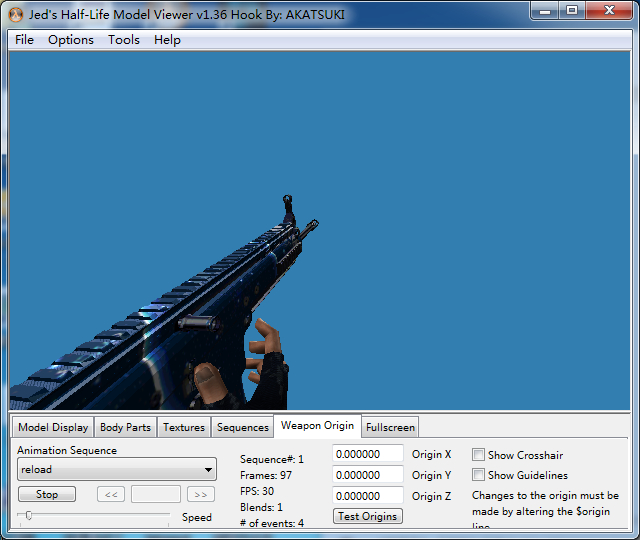Click the 'FPS: 30' info text
The image size is (640, 540).
click(x=257, y=491)
